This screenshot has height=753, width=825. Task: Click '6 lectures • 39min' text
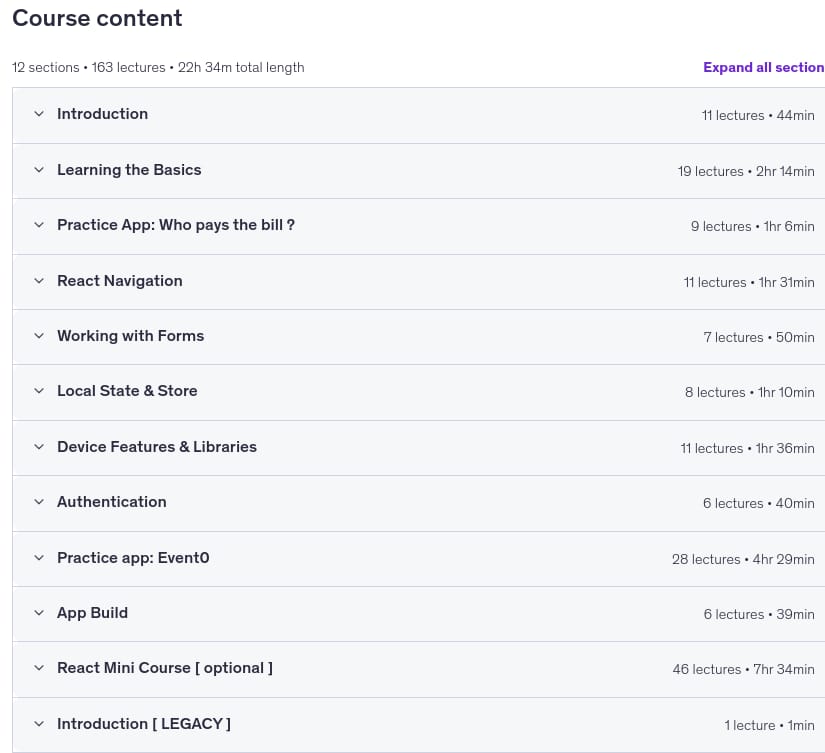[759, 614]
